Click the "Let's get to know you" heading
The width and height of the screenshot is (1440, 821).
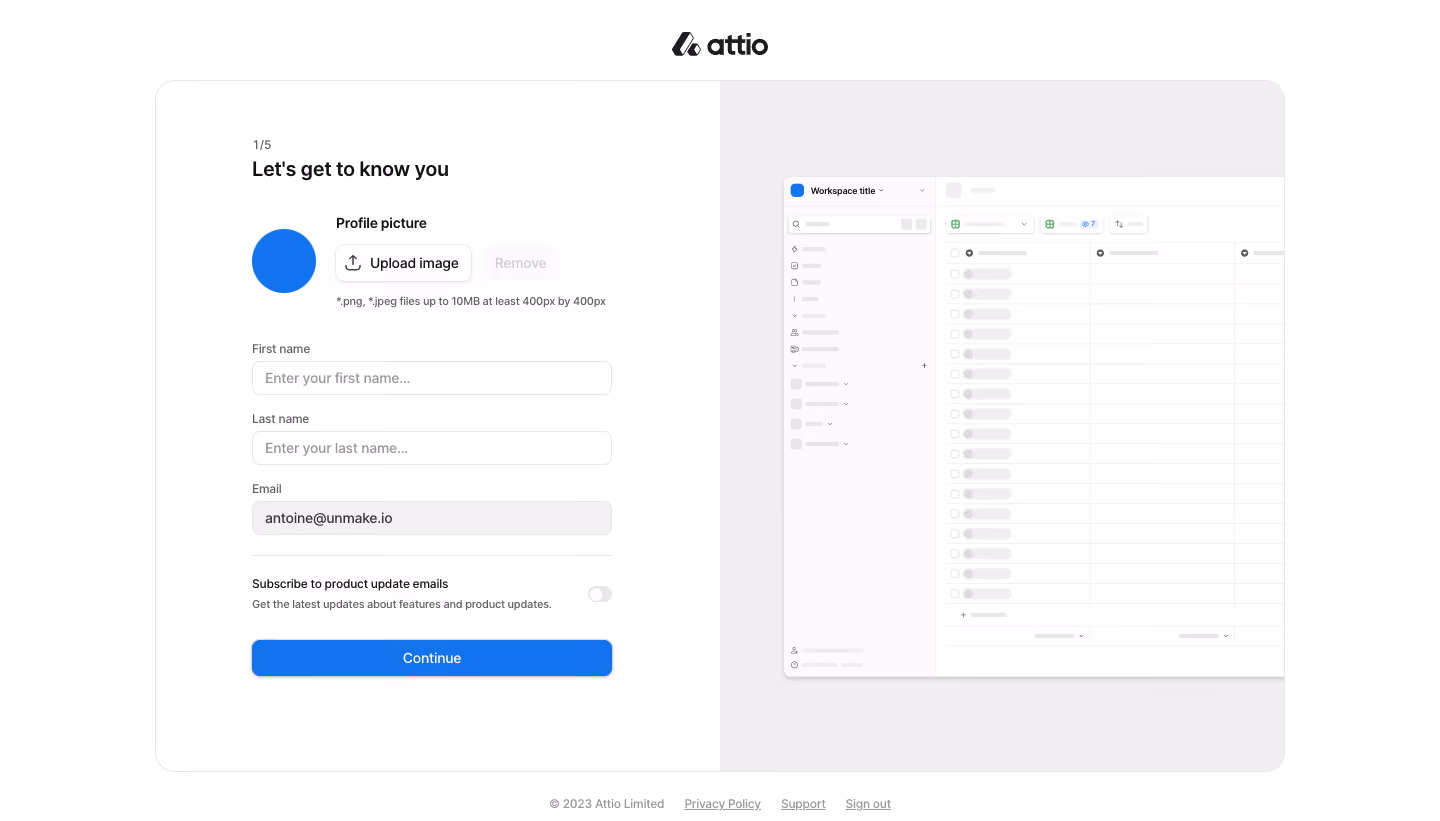(350, 169)
